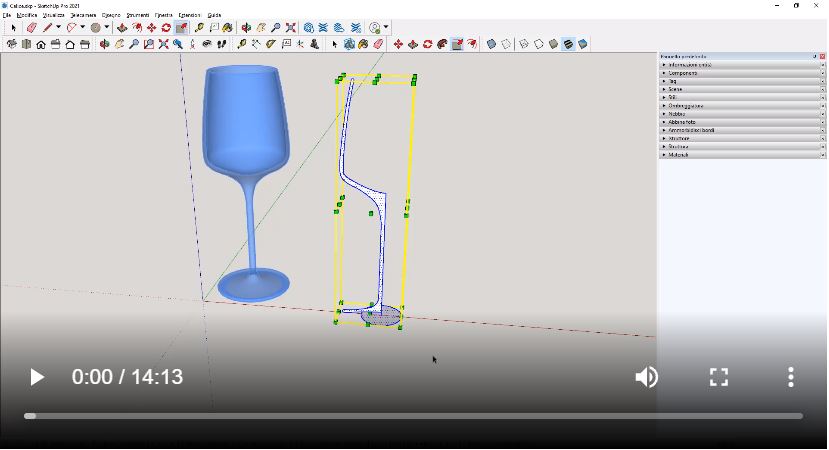
Task: Toggle checkbox on Tag panel row
Action: (x=823, y=81)
